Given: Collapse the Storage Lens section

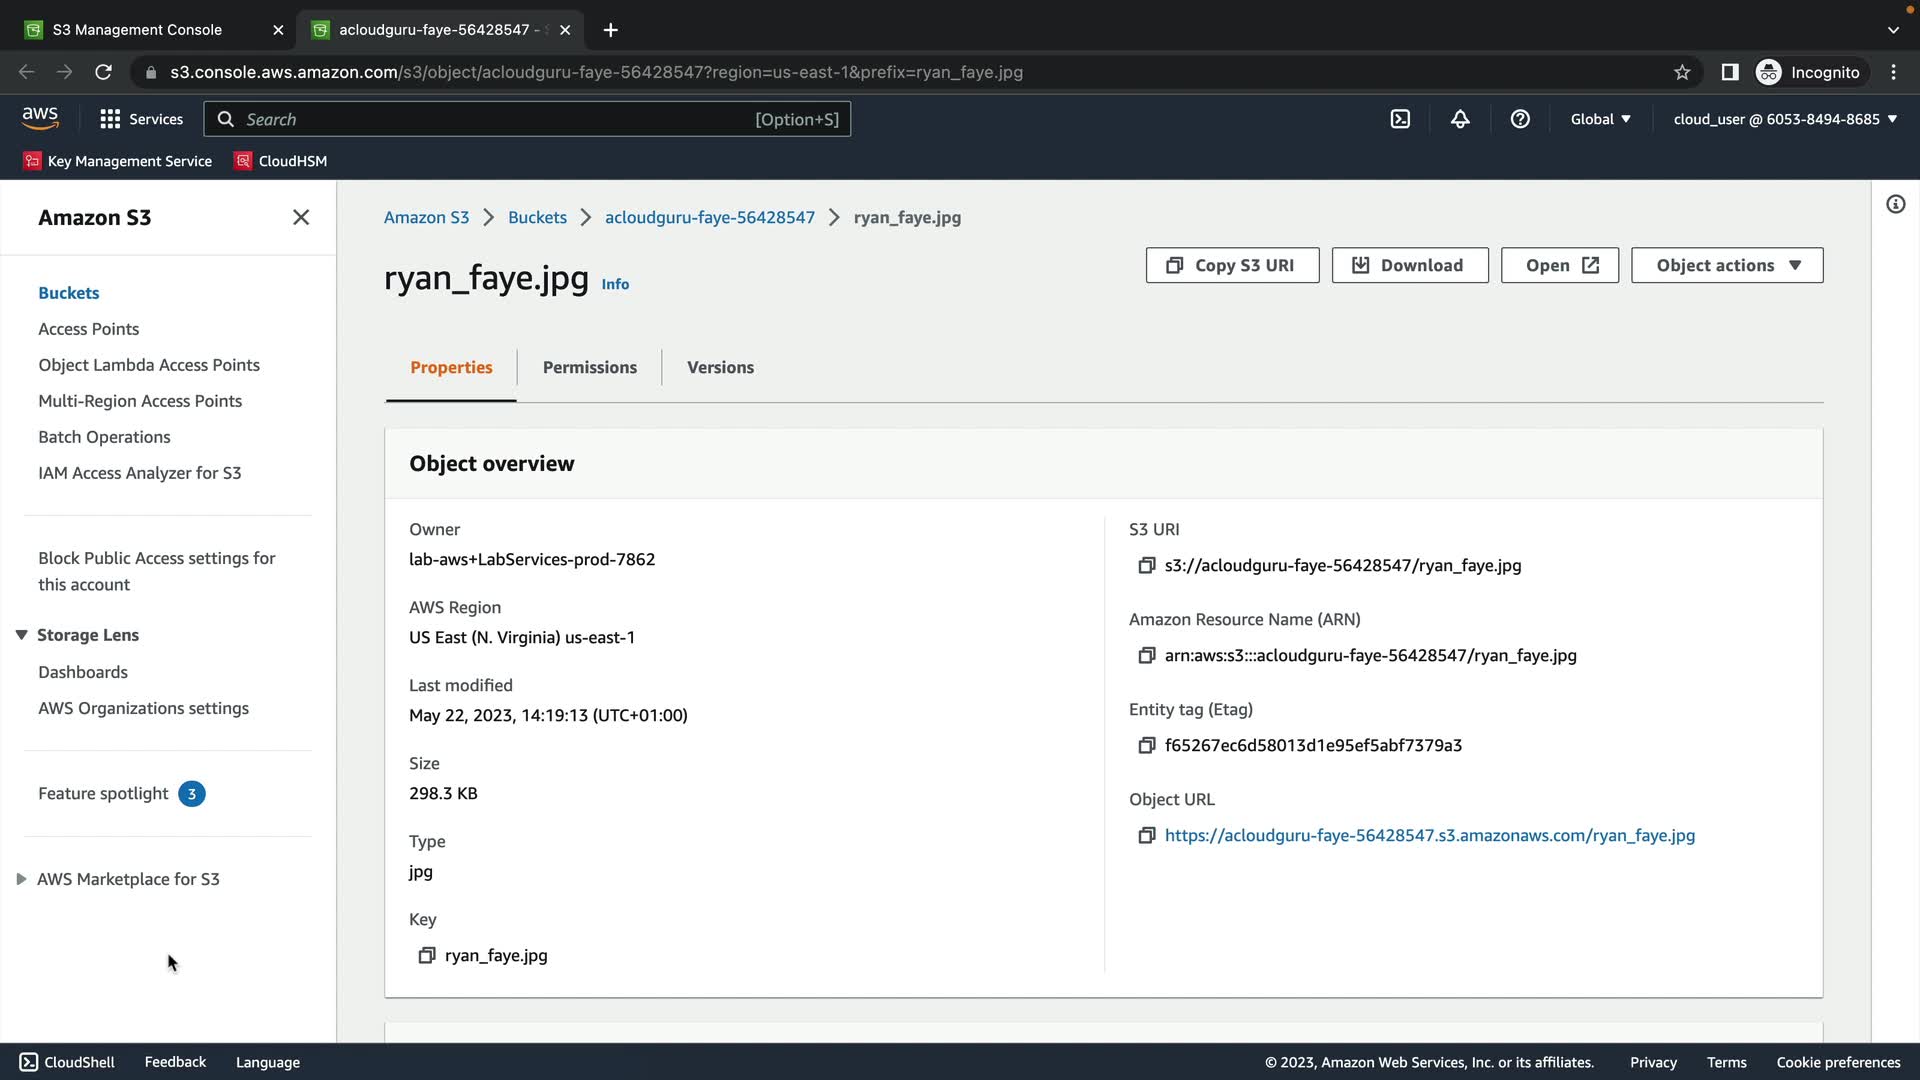Looking at the screenshot, I should pos(21,635).
